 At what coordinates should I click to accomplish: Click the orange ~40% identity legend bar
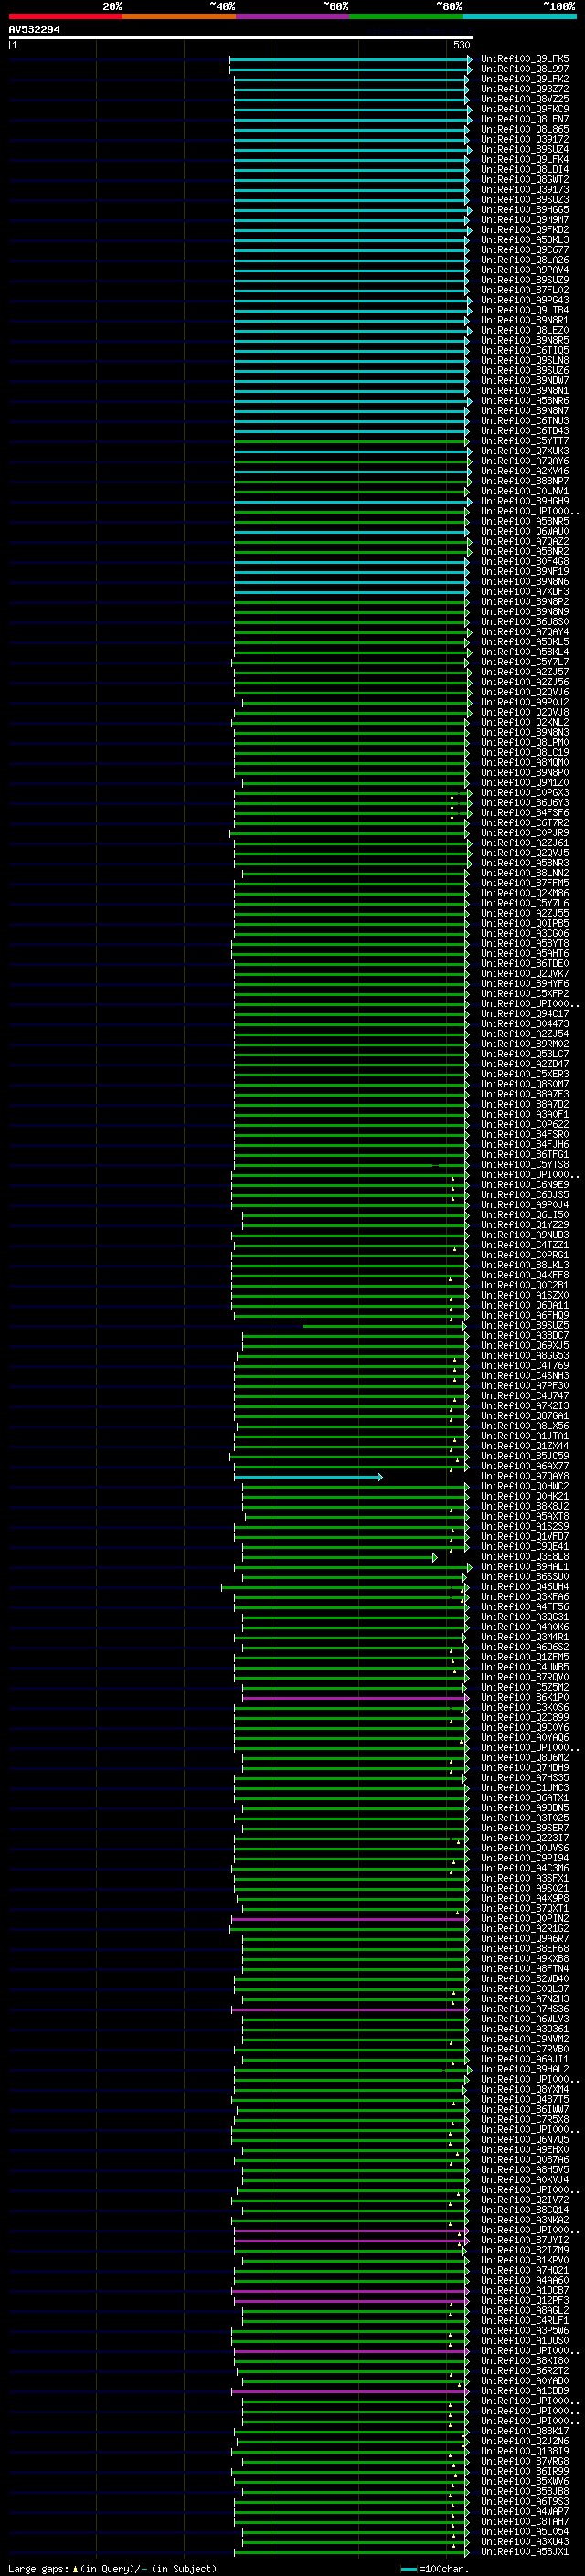tap(179, 16)
